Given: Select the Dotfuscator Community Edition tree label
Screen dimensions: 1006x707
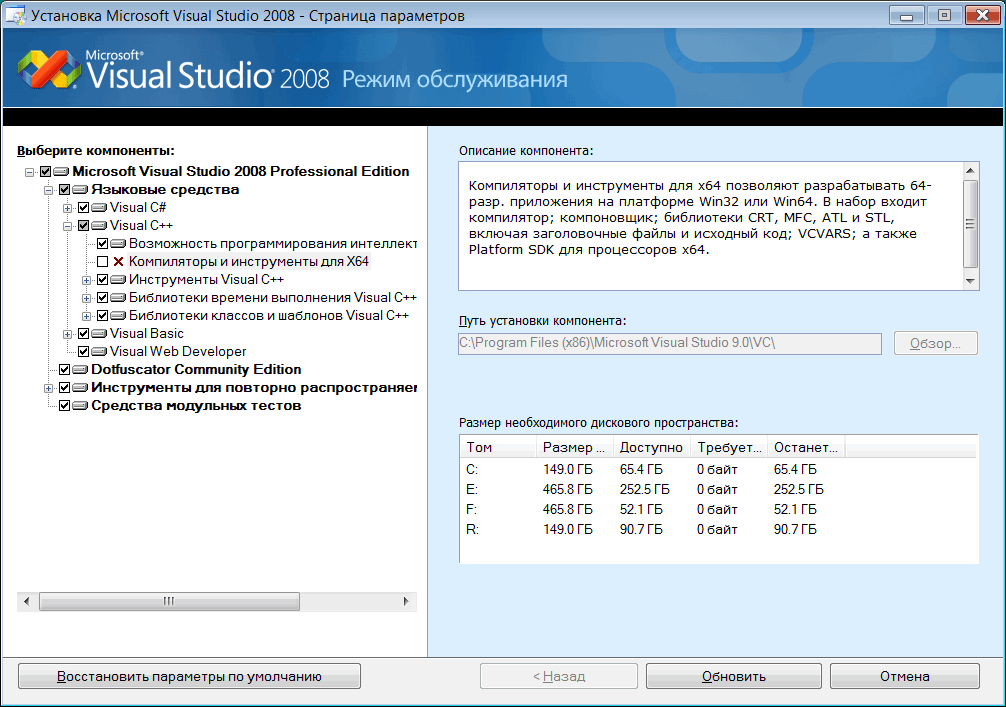Looking at the screenshot, I should pos(196,370).
